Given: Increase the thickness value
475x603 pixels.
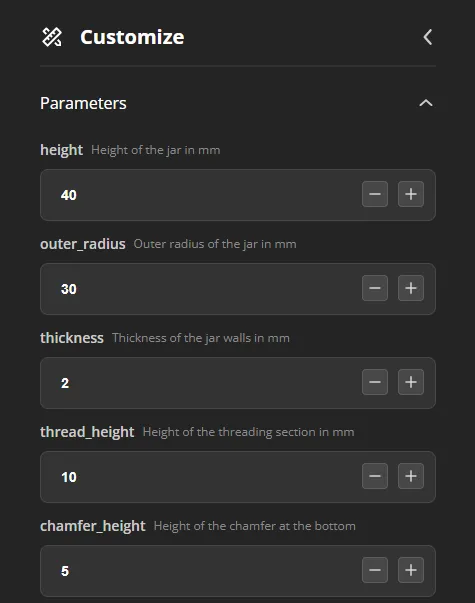Looking at the screenshot, I should (411, 382).
